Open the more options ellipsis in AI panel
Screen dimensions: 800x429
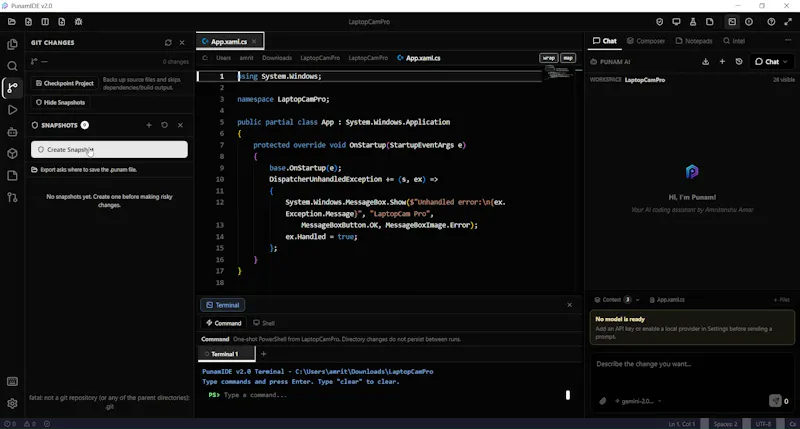[788, 40]
